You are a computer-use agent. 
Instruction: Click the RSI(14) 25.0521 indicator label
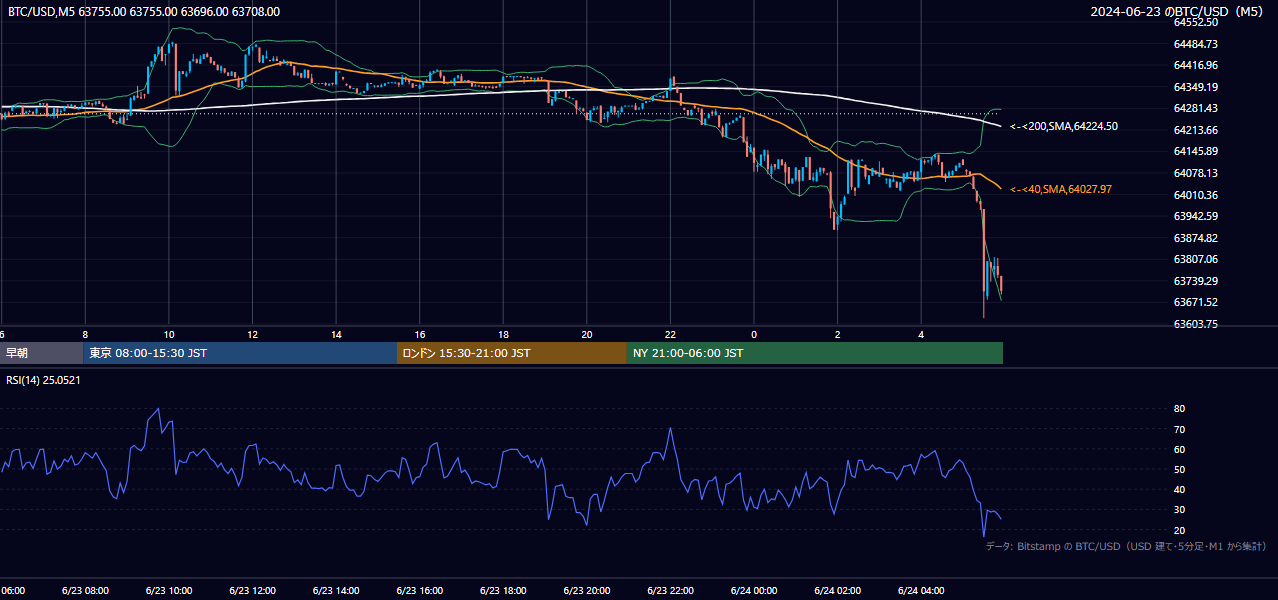point(43,380)
